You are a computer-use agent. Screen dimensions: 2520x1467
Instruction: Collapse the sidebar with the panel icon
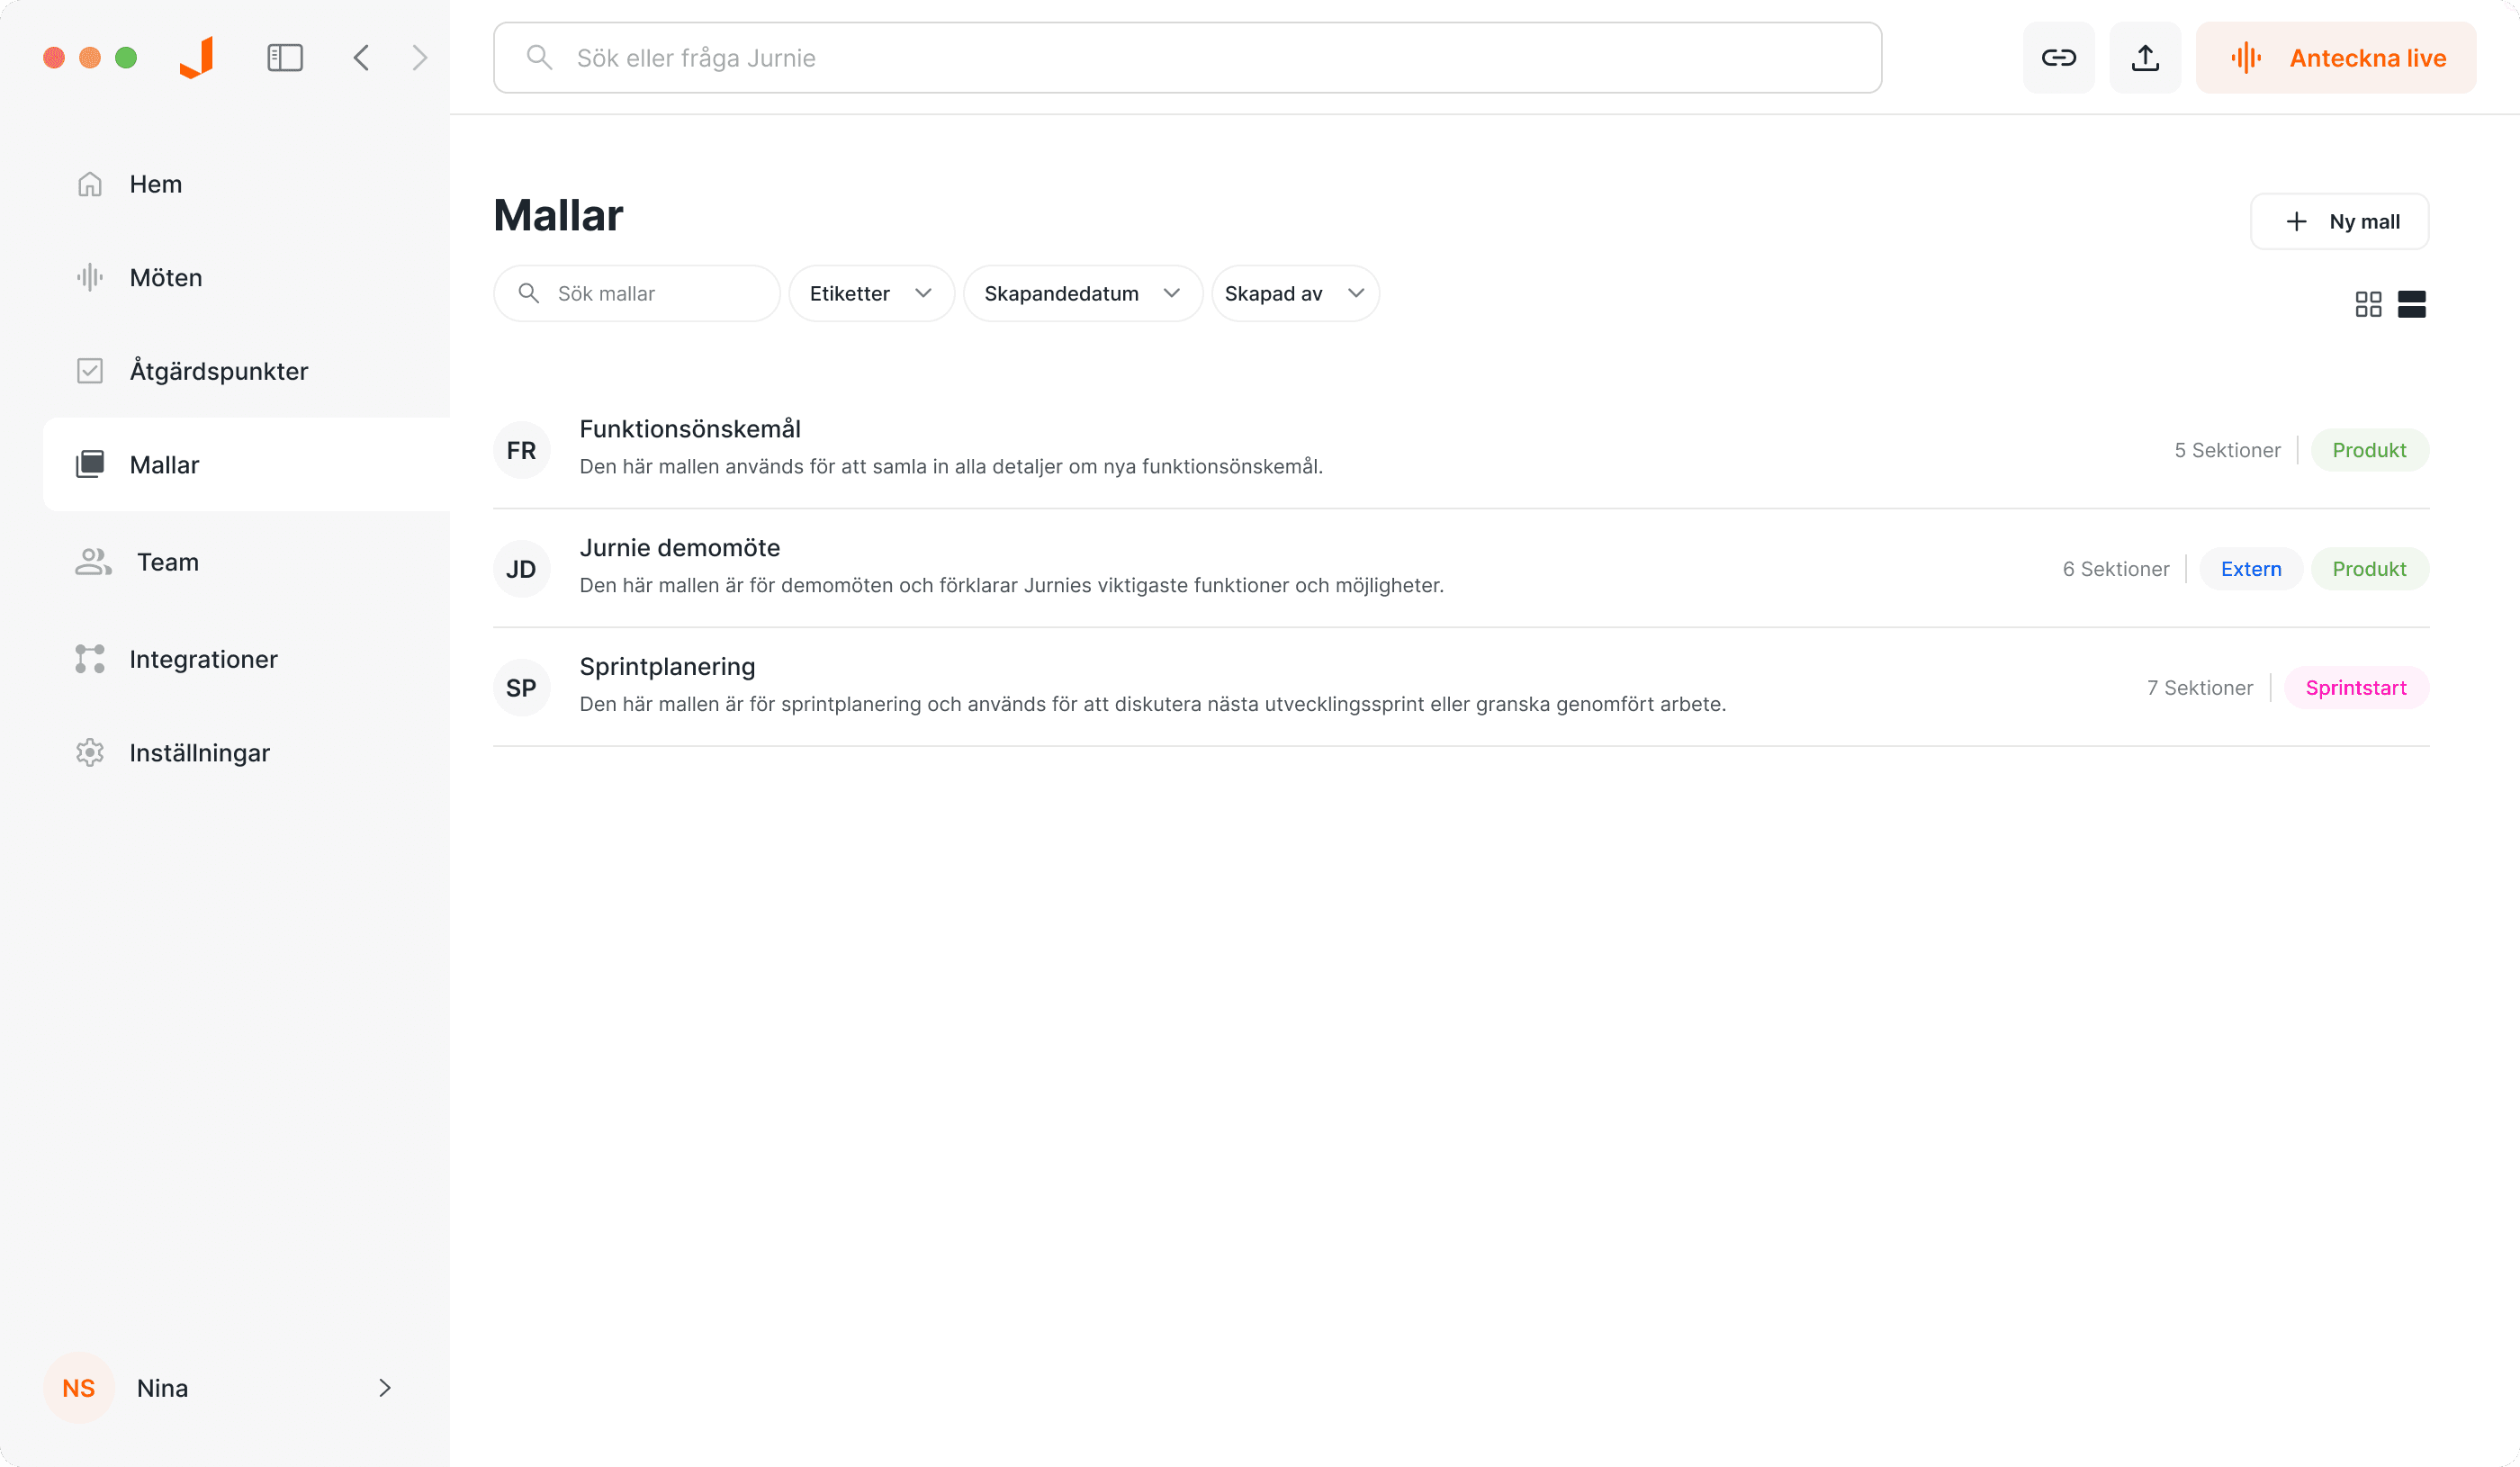click(284, 57)
